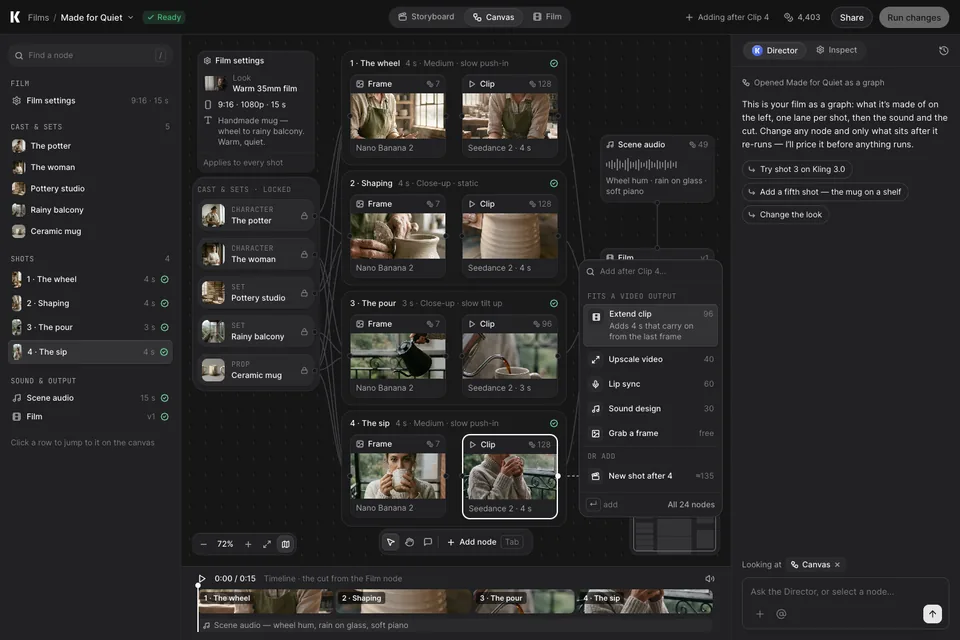Viewport: 960px width, 640px height.
Task: Select shot '3 · The pour' in sidebar
Action: click(90, 327)
